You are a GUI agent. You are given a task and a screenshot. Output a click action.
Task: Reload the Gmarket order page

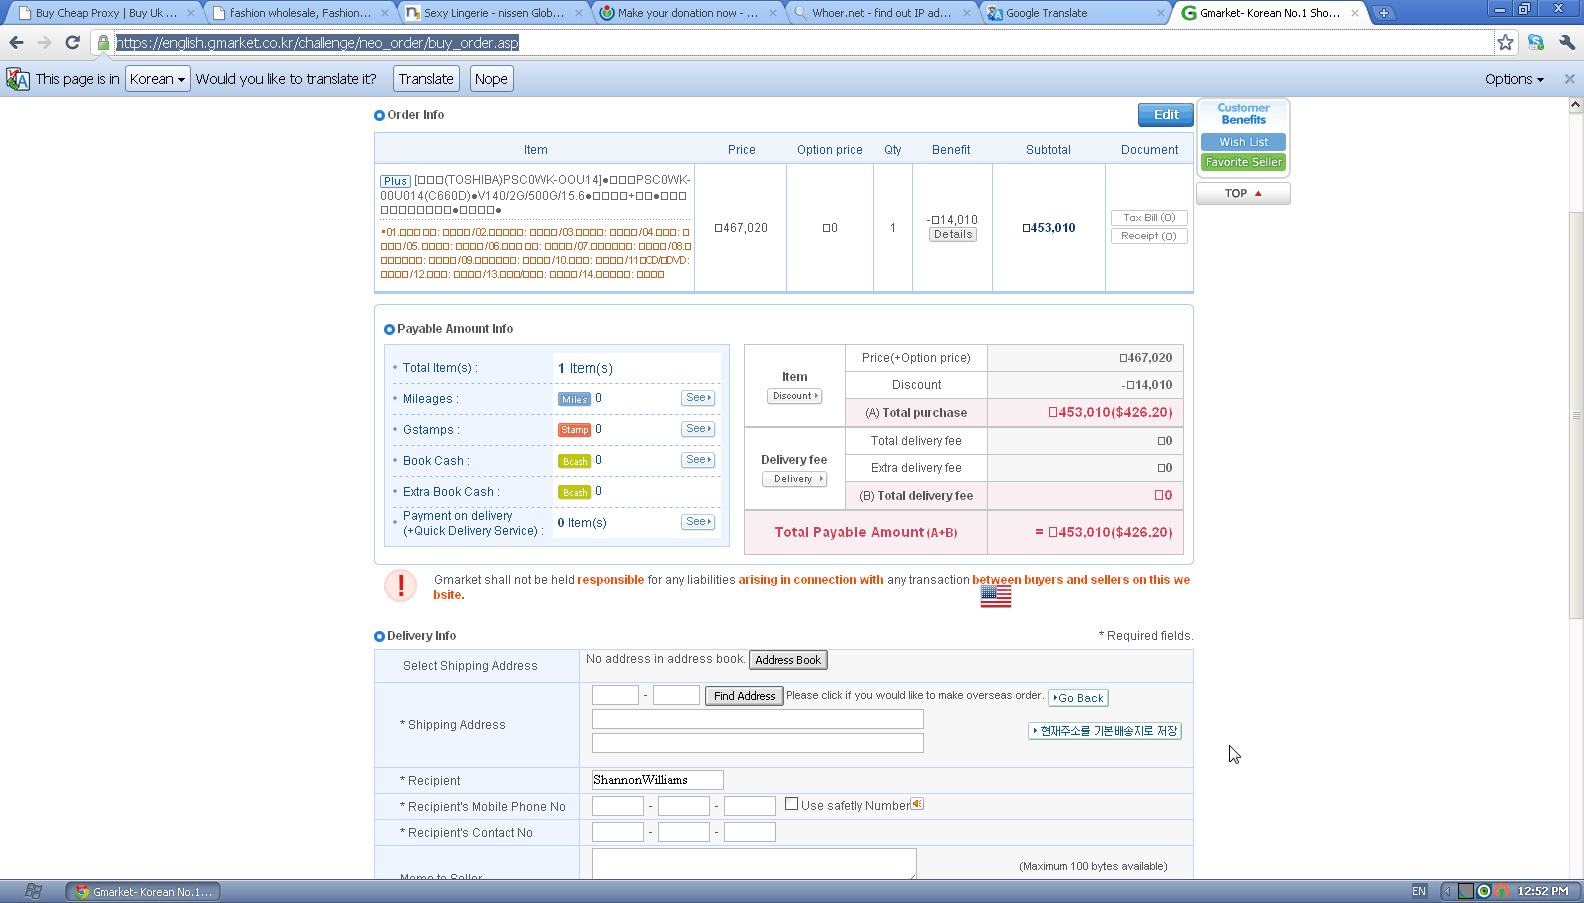72,42
